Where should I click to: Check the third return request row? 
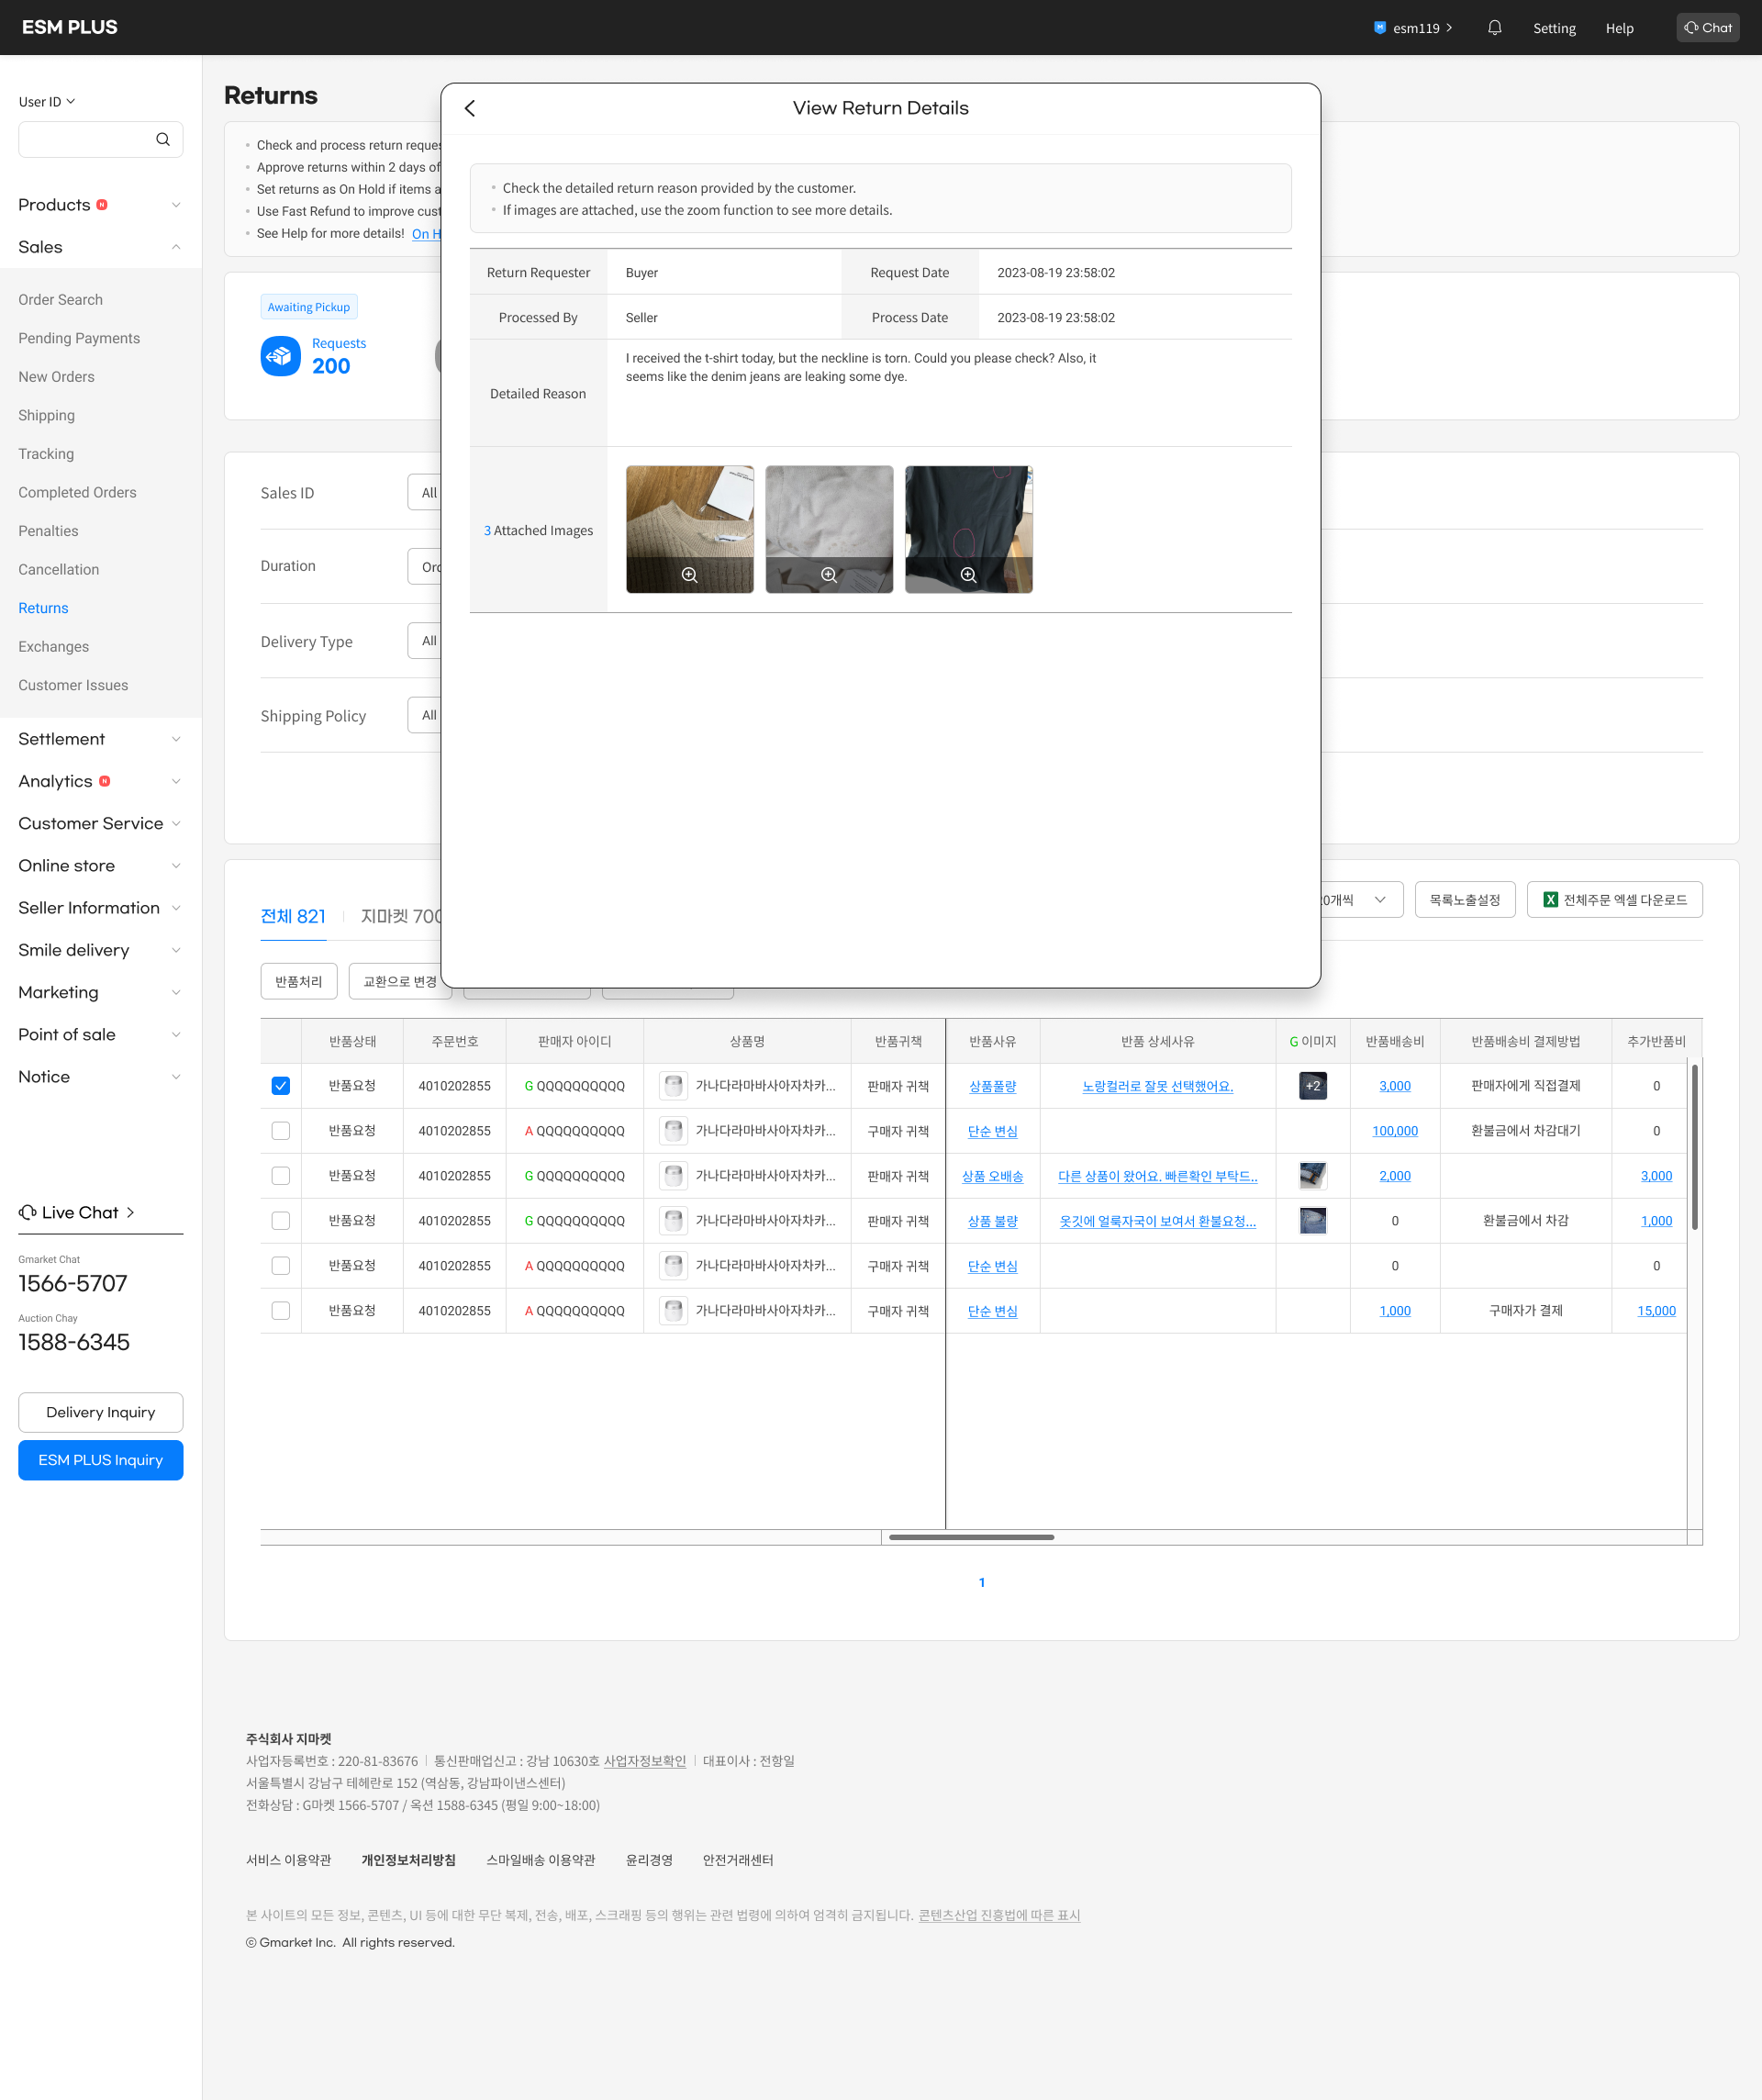tap(281, 1176)
